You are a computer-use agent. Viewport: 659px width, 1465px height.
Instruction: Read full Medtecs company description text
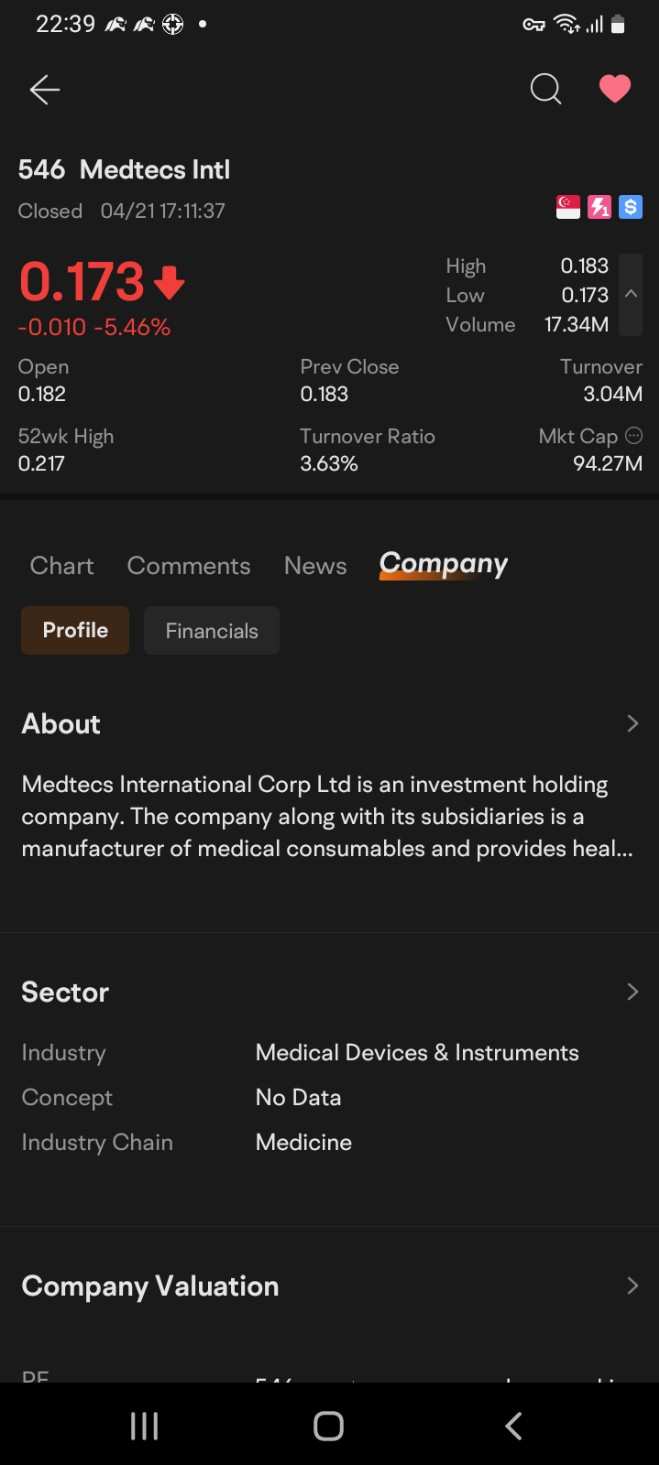pos(327,817)
